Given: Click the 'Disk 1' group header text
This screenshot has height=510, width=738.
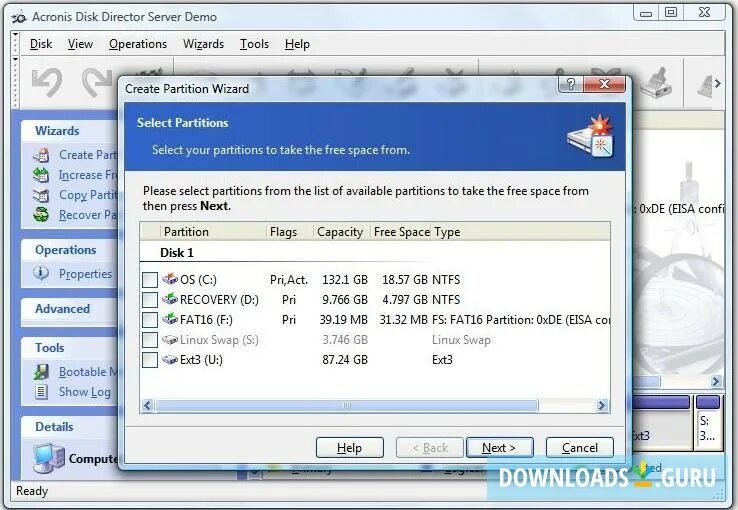Looking at the screenshot, I should pyautogui.click(x=177, y=253).
